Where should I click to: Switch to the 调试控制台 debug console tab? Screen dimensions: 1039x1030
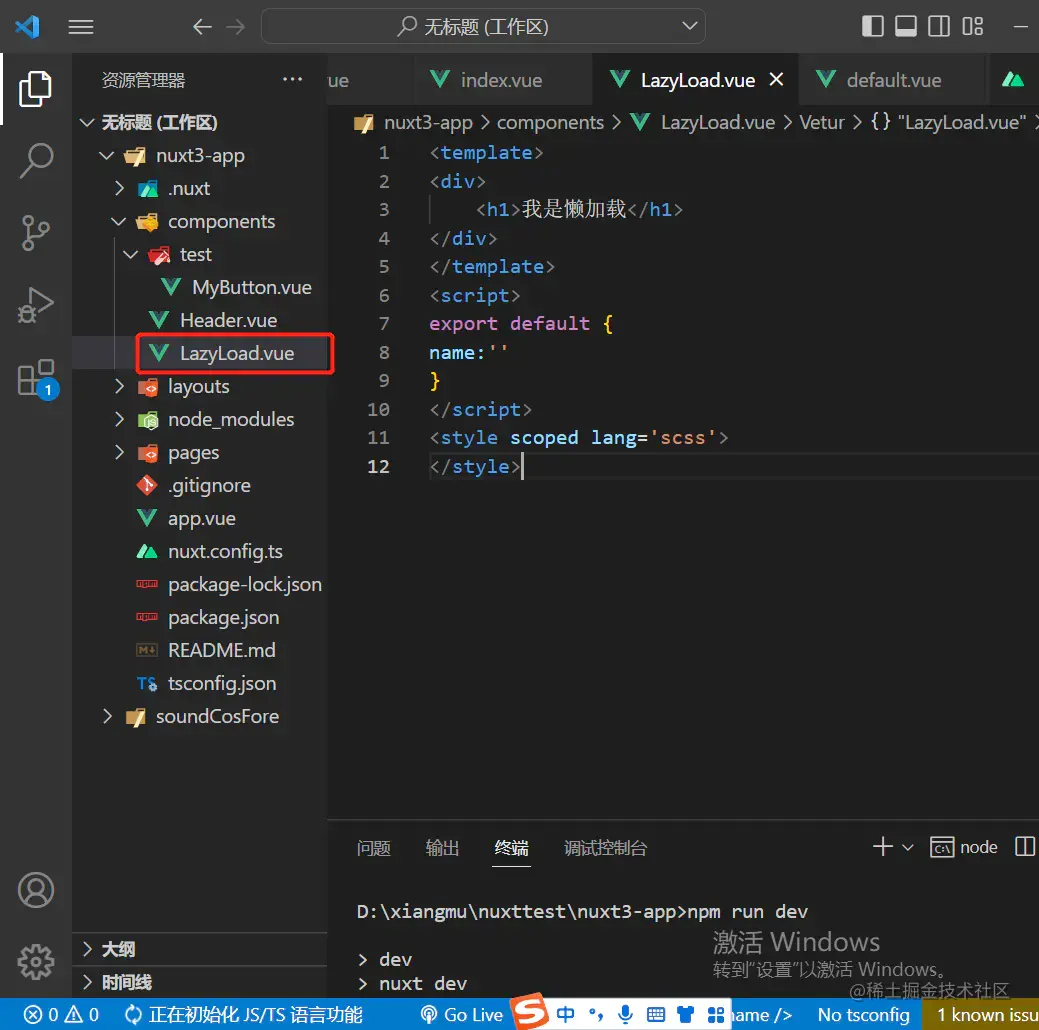[x=606, y=848]
